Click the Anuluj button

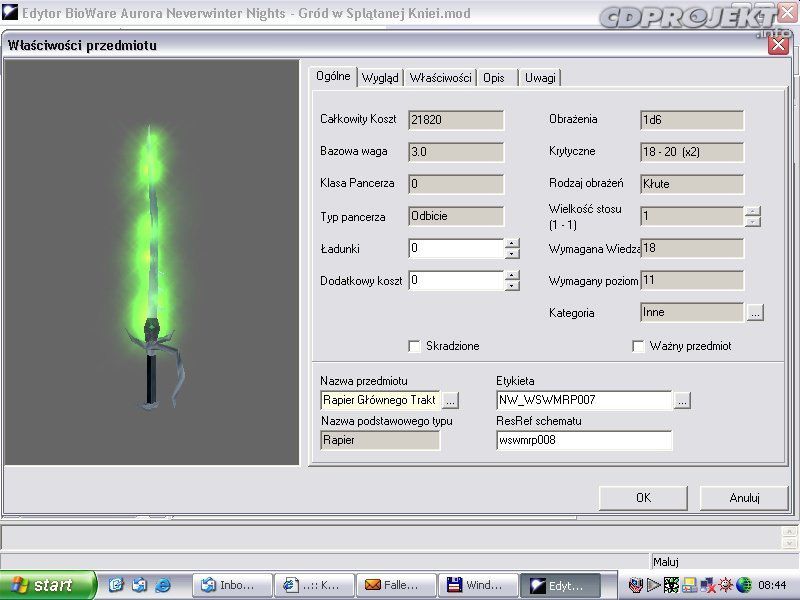pyautogui.click(x=744, y=497)
